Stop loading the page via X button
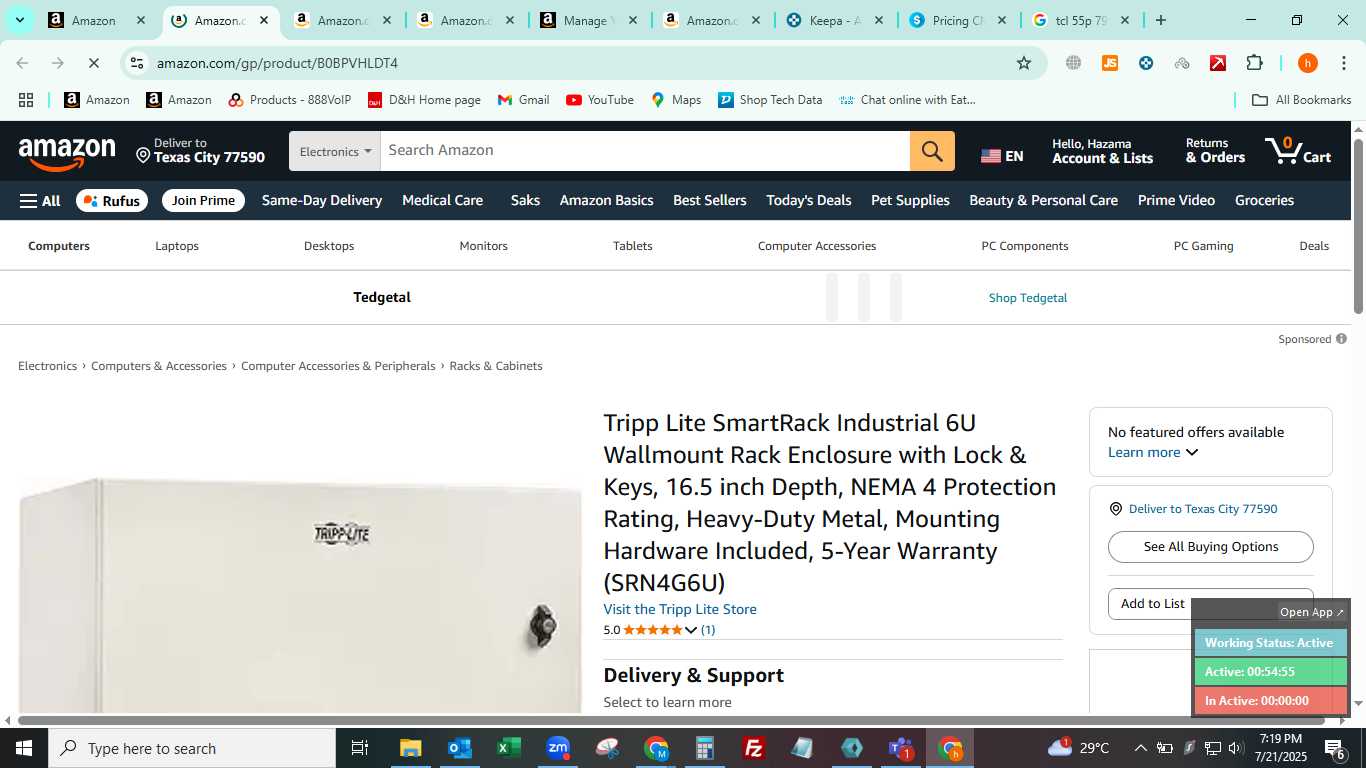1366x768 pixels. 93,63
